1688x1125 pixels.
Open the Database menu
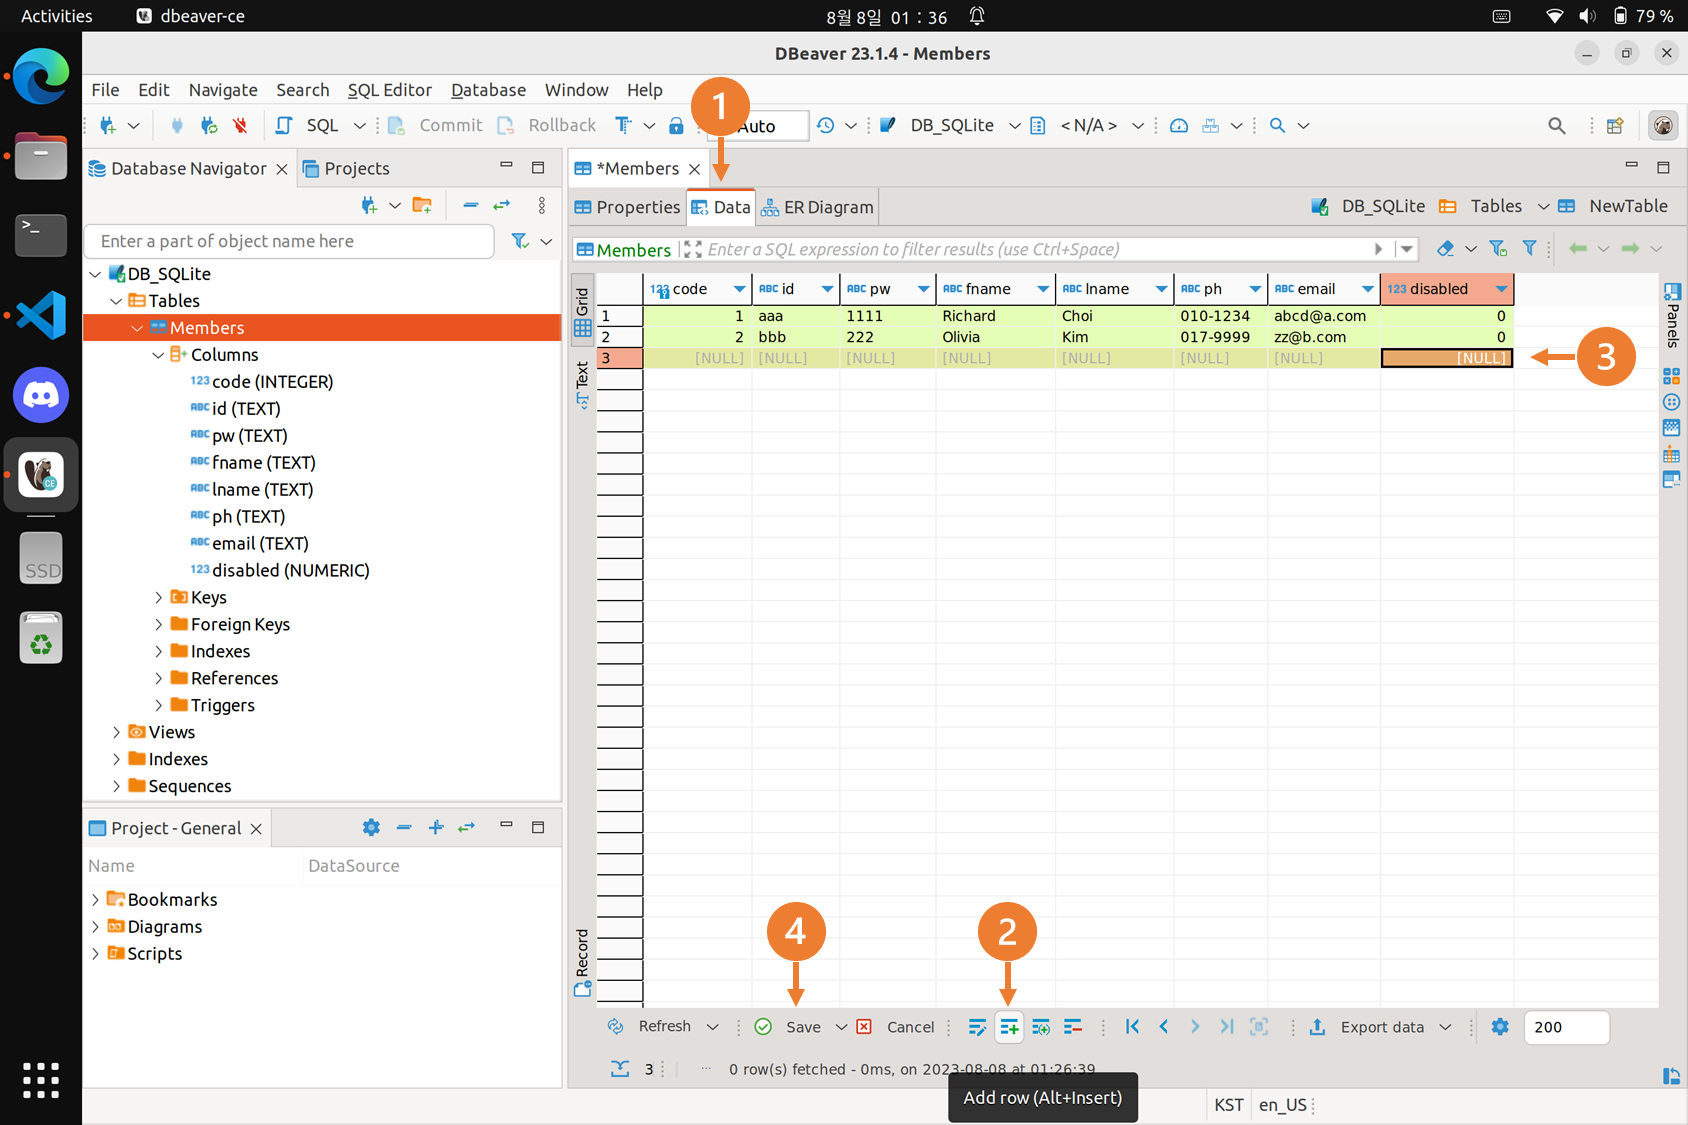coord(488,90)
